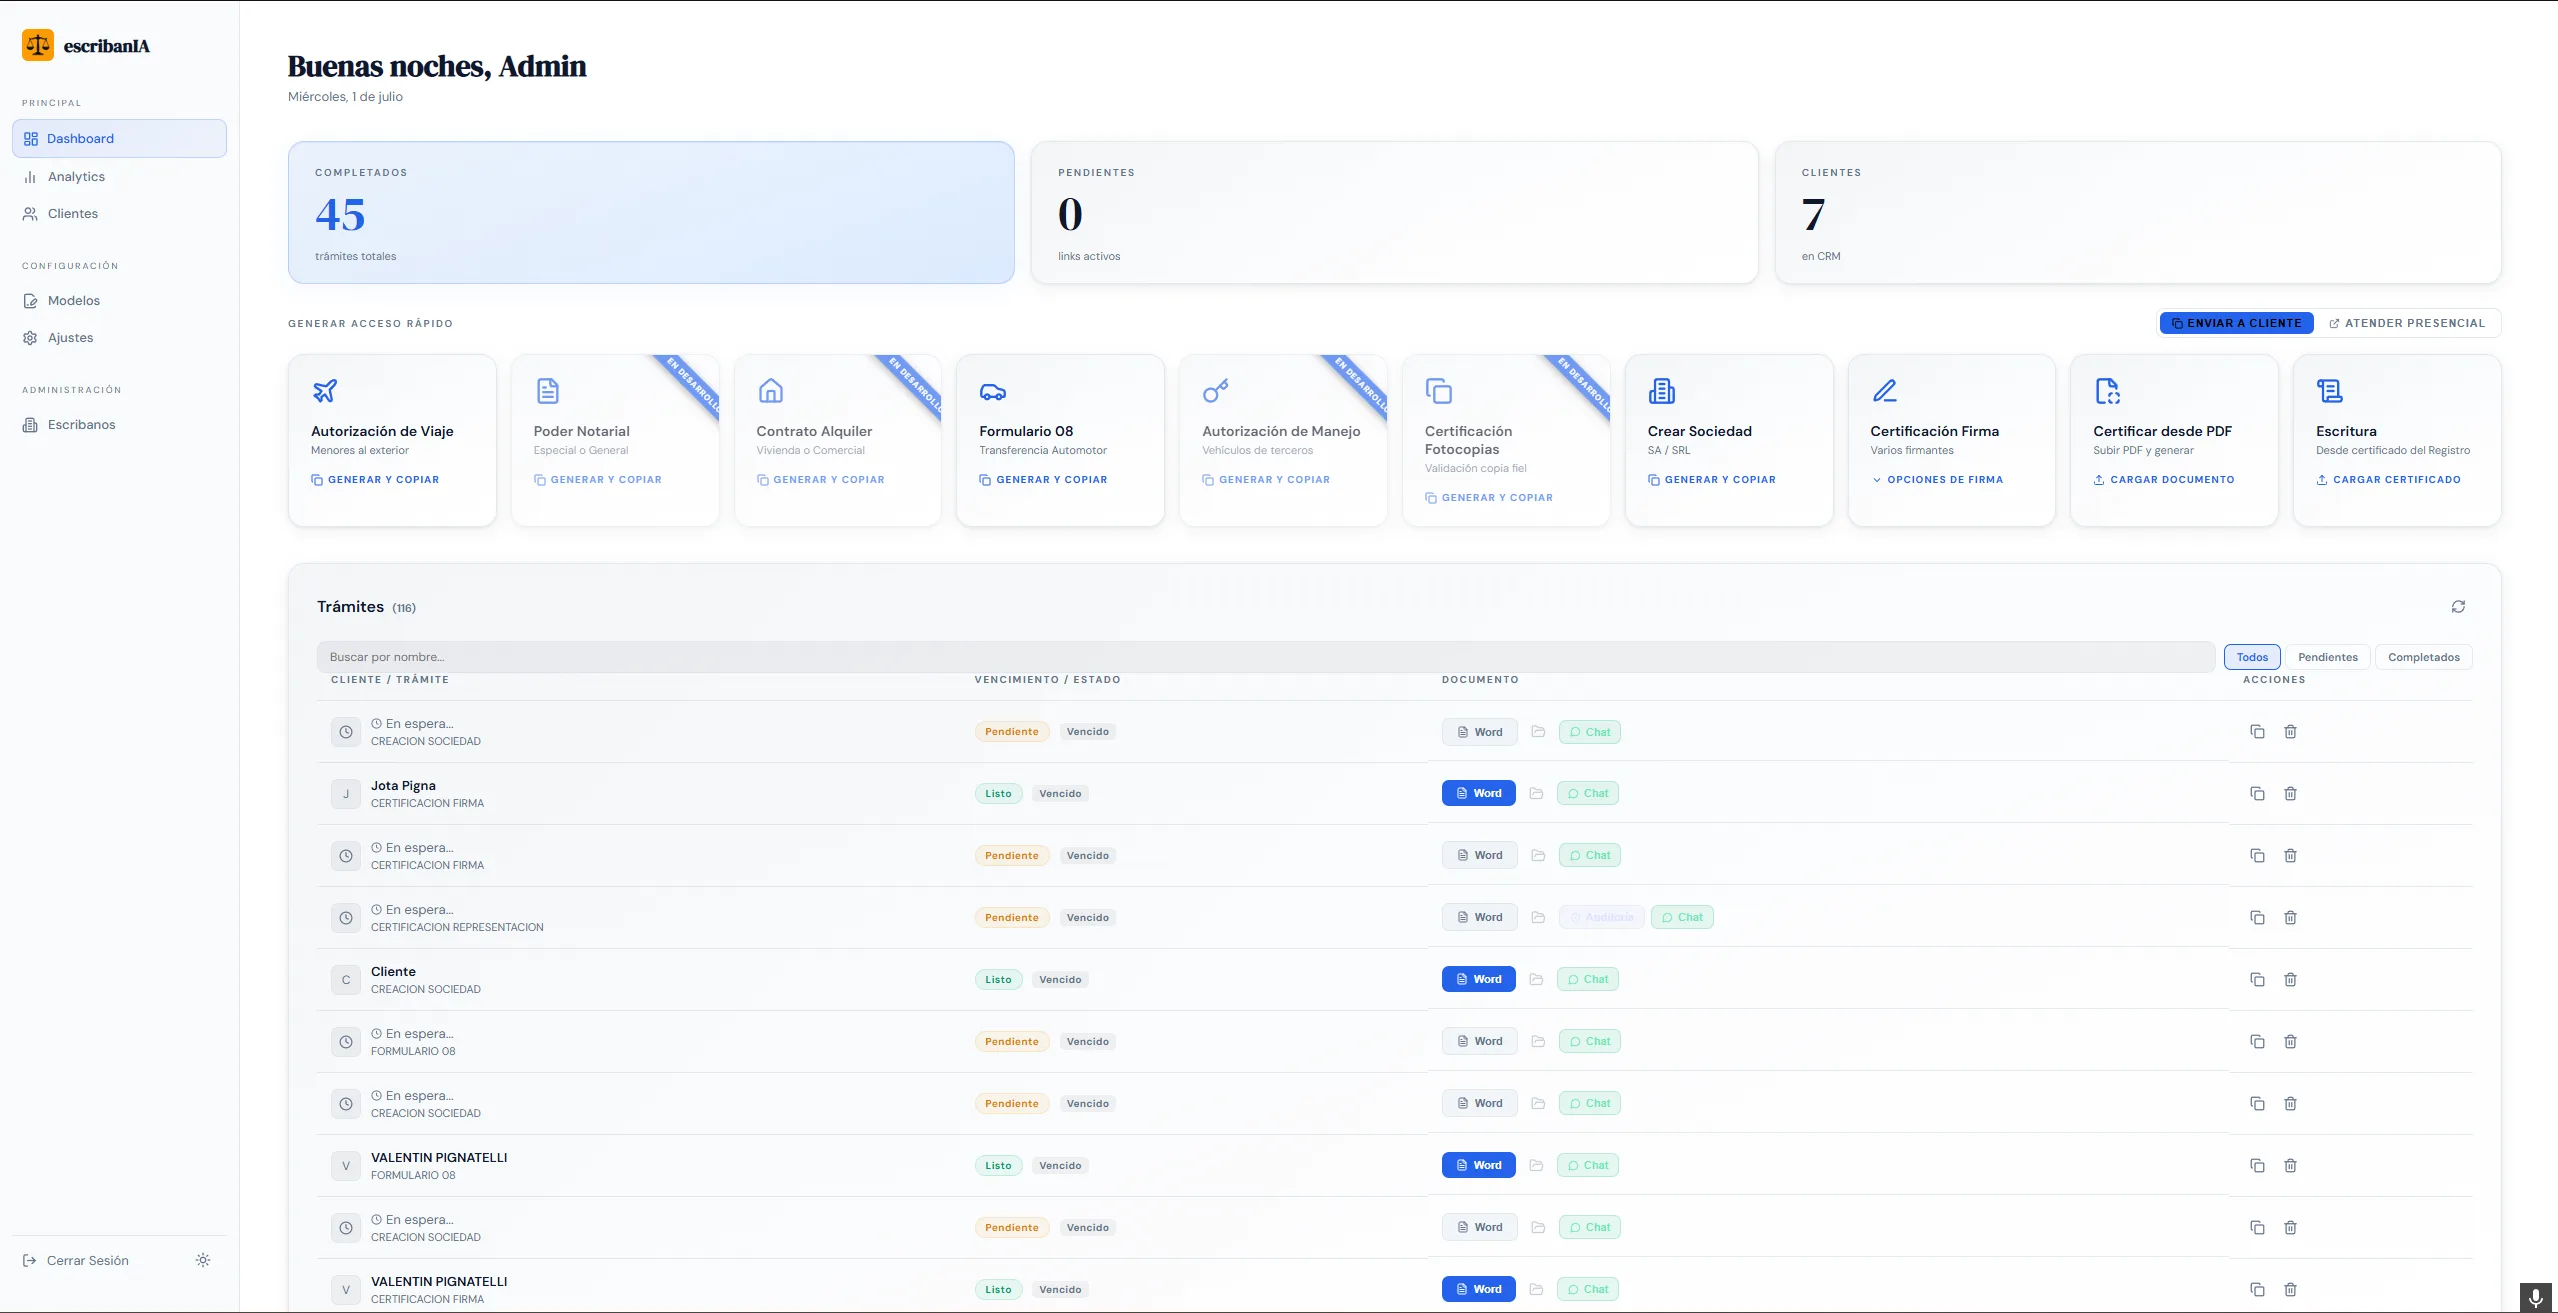
Task: Click Word for Valentin Pignatelli Formulario 08
Action: 1478,1165
